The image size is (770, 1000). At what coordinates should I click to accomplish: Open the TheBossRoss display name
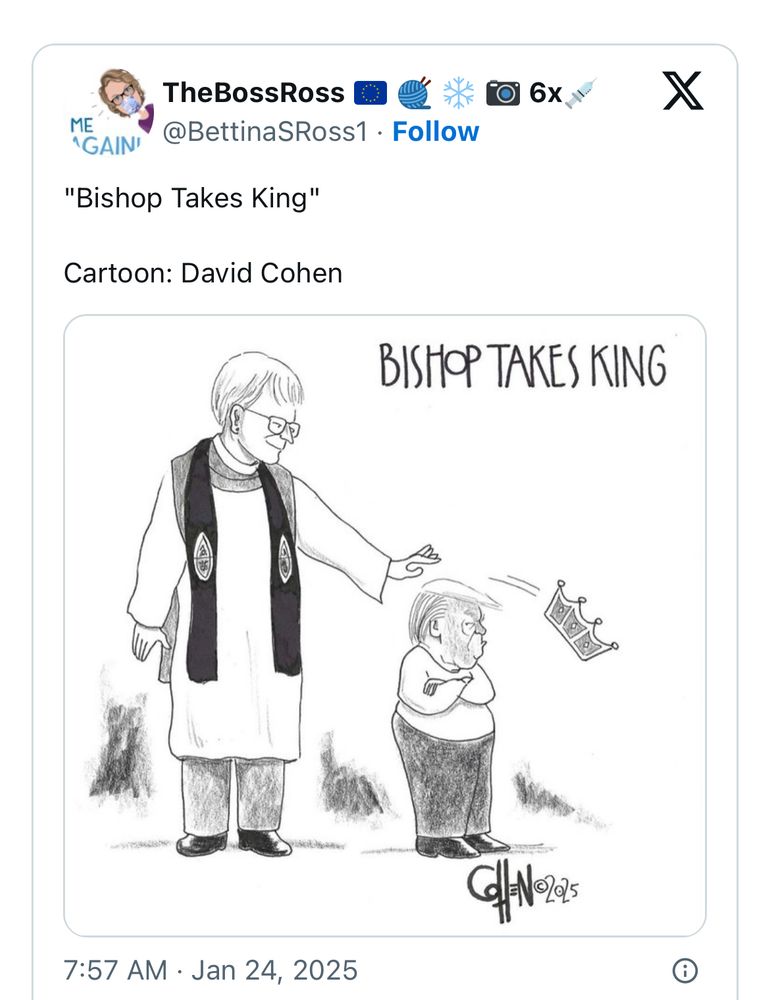(253, 93)
